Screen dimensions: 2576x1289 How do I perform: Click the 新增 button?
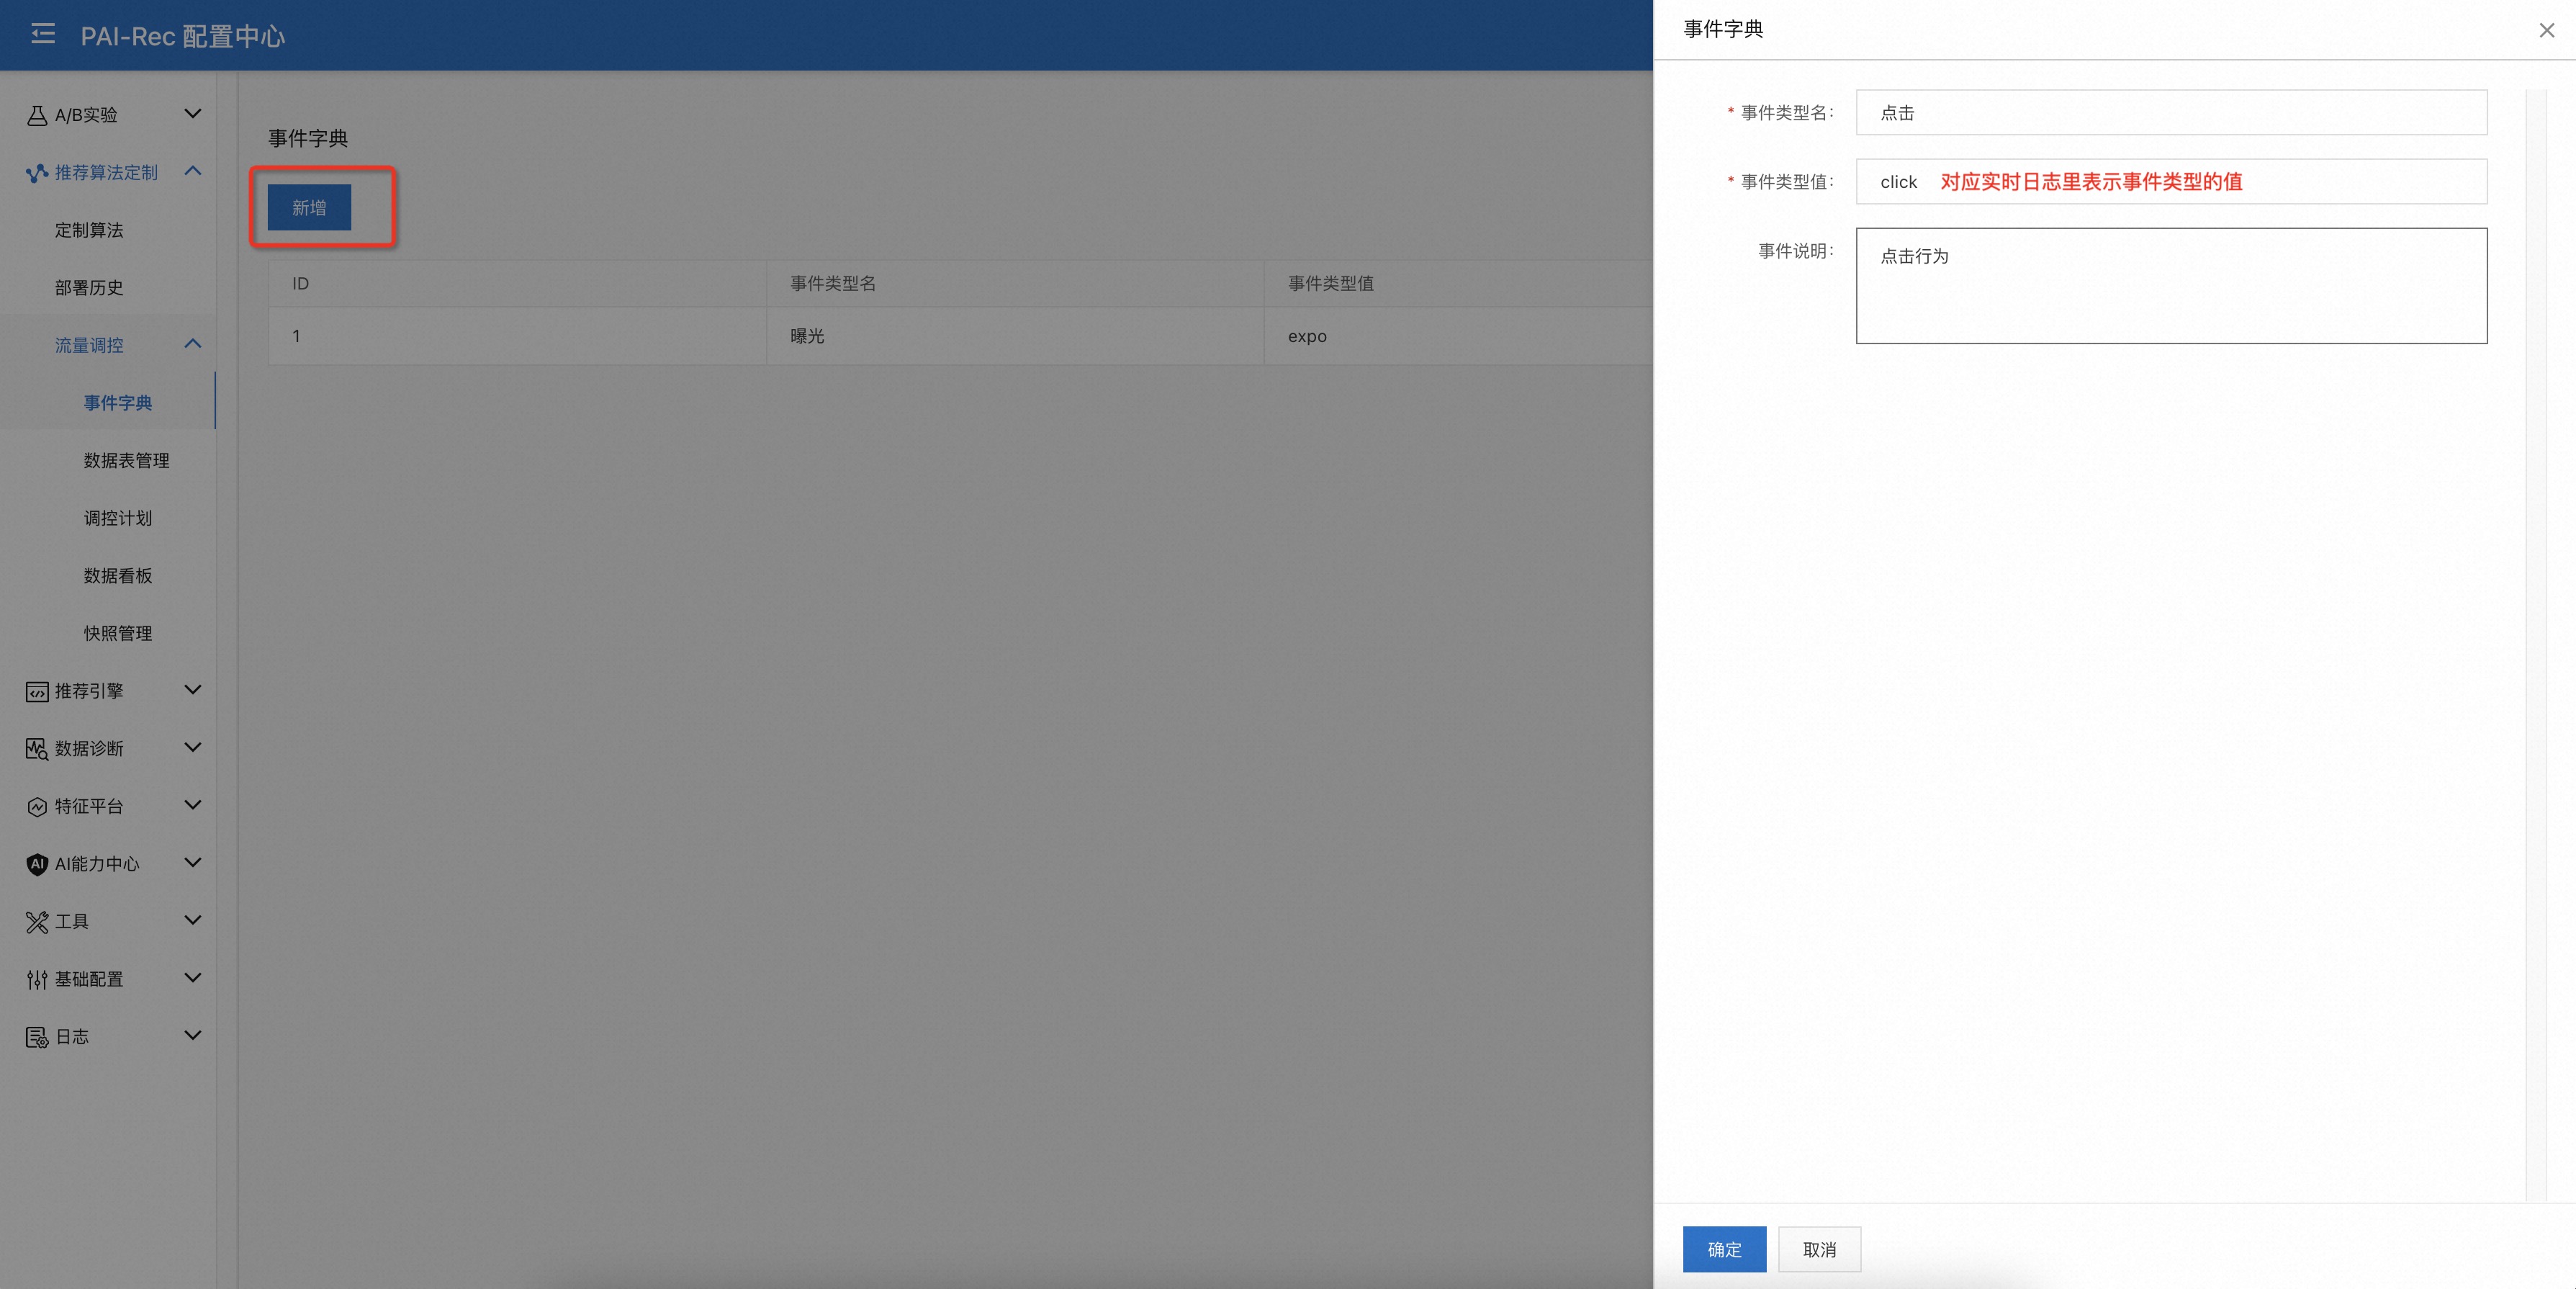(x=309, y=207)
